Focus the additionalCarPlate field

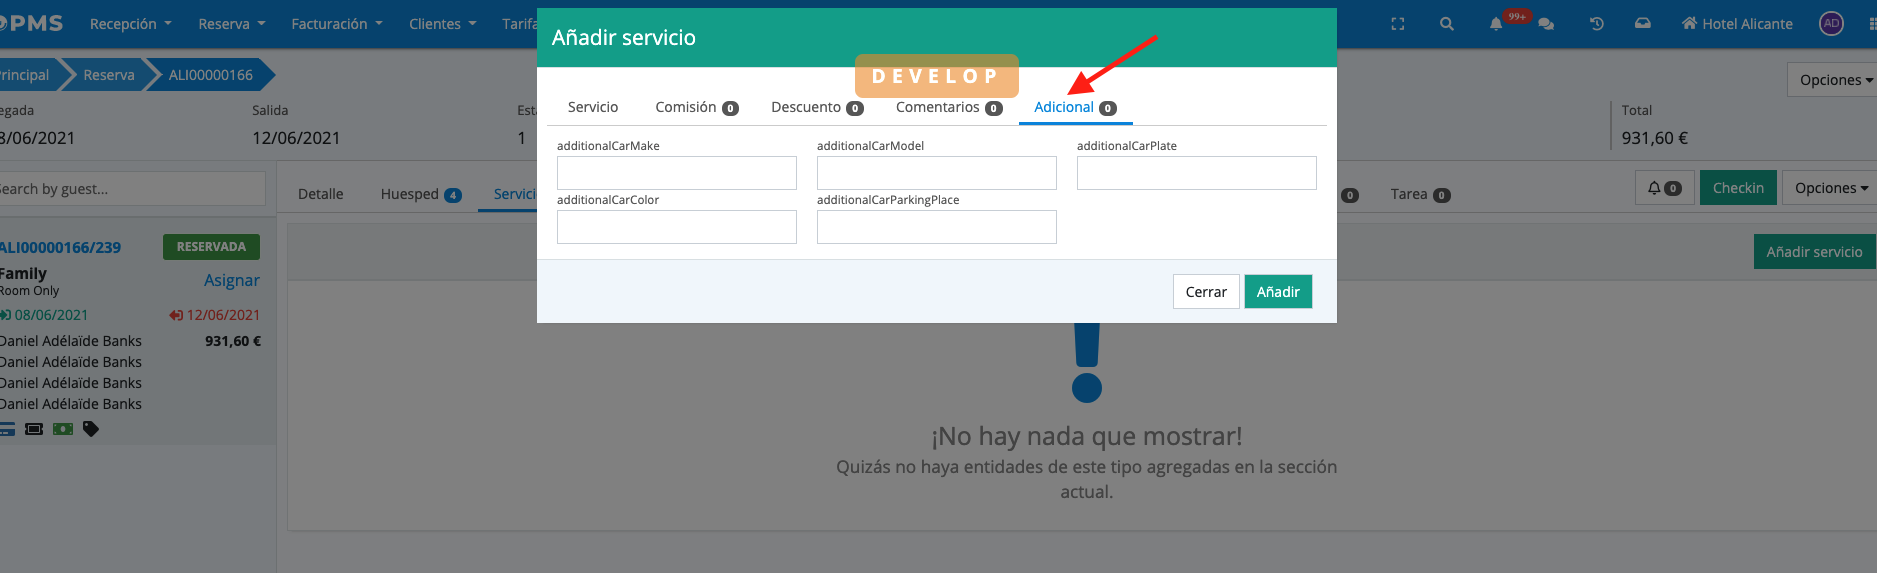click(x=1197, y=173)
